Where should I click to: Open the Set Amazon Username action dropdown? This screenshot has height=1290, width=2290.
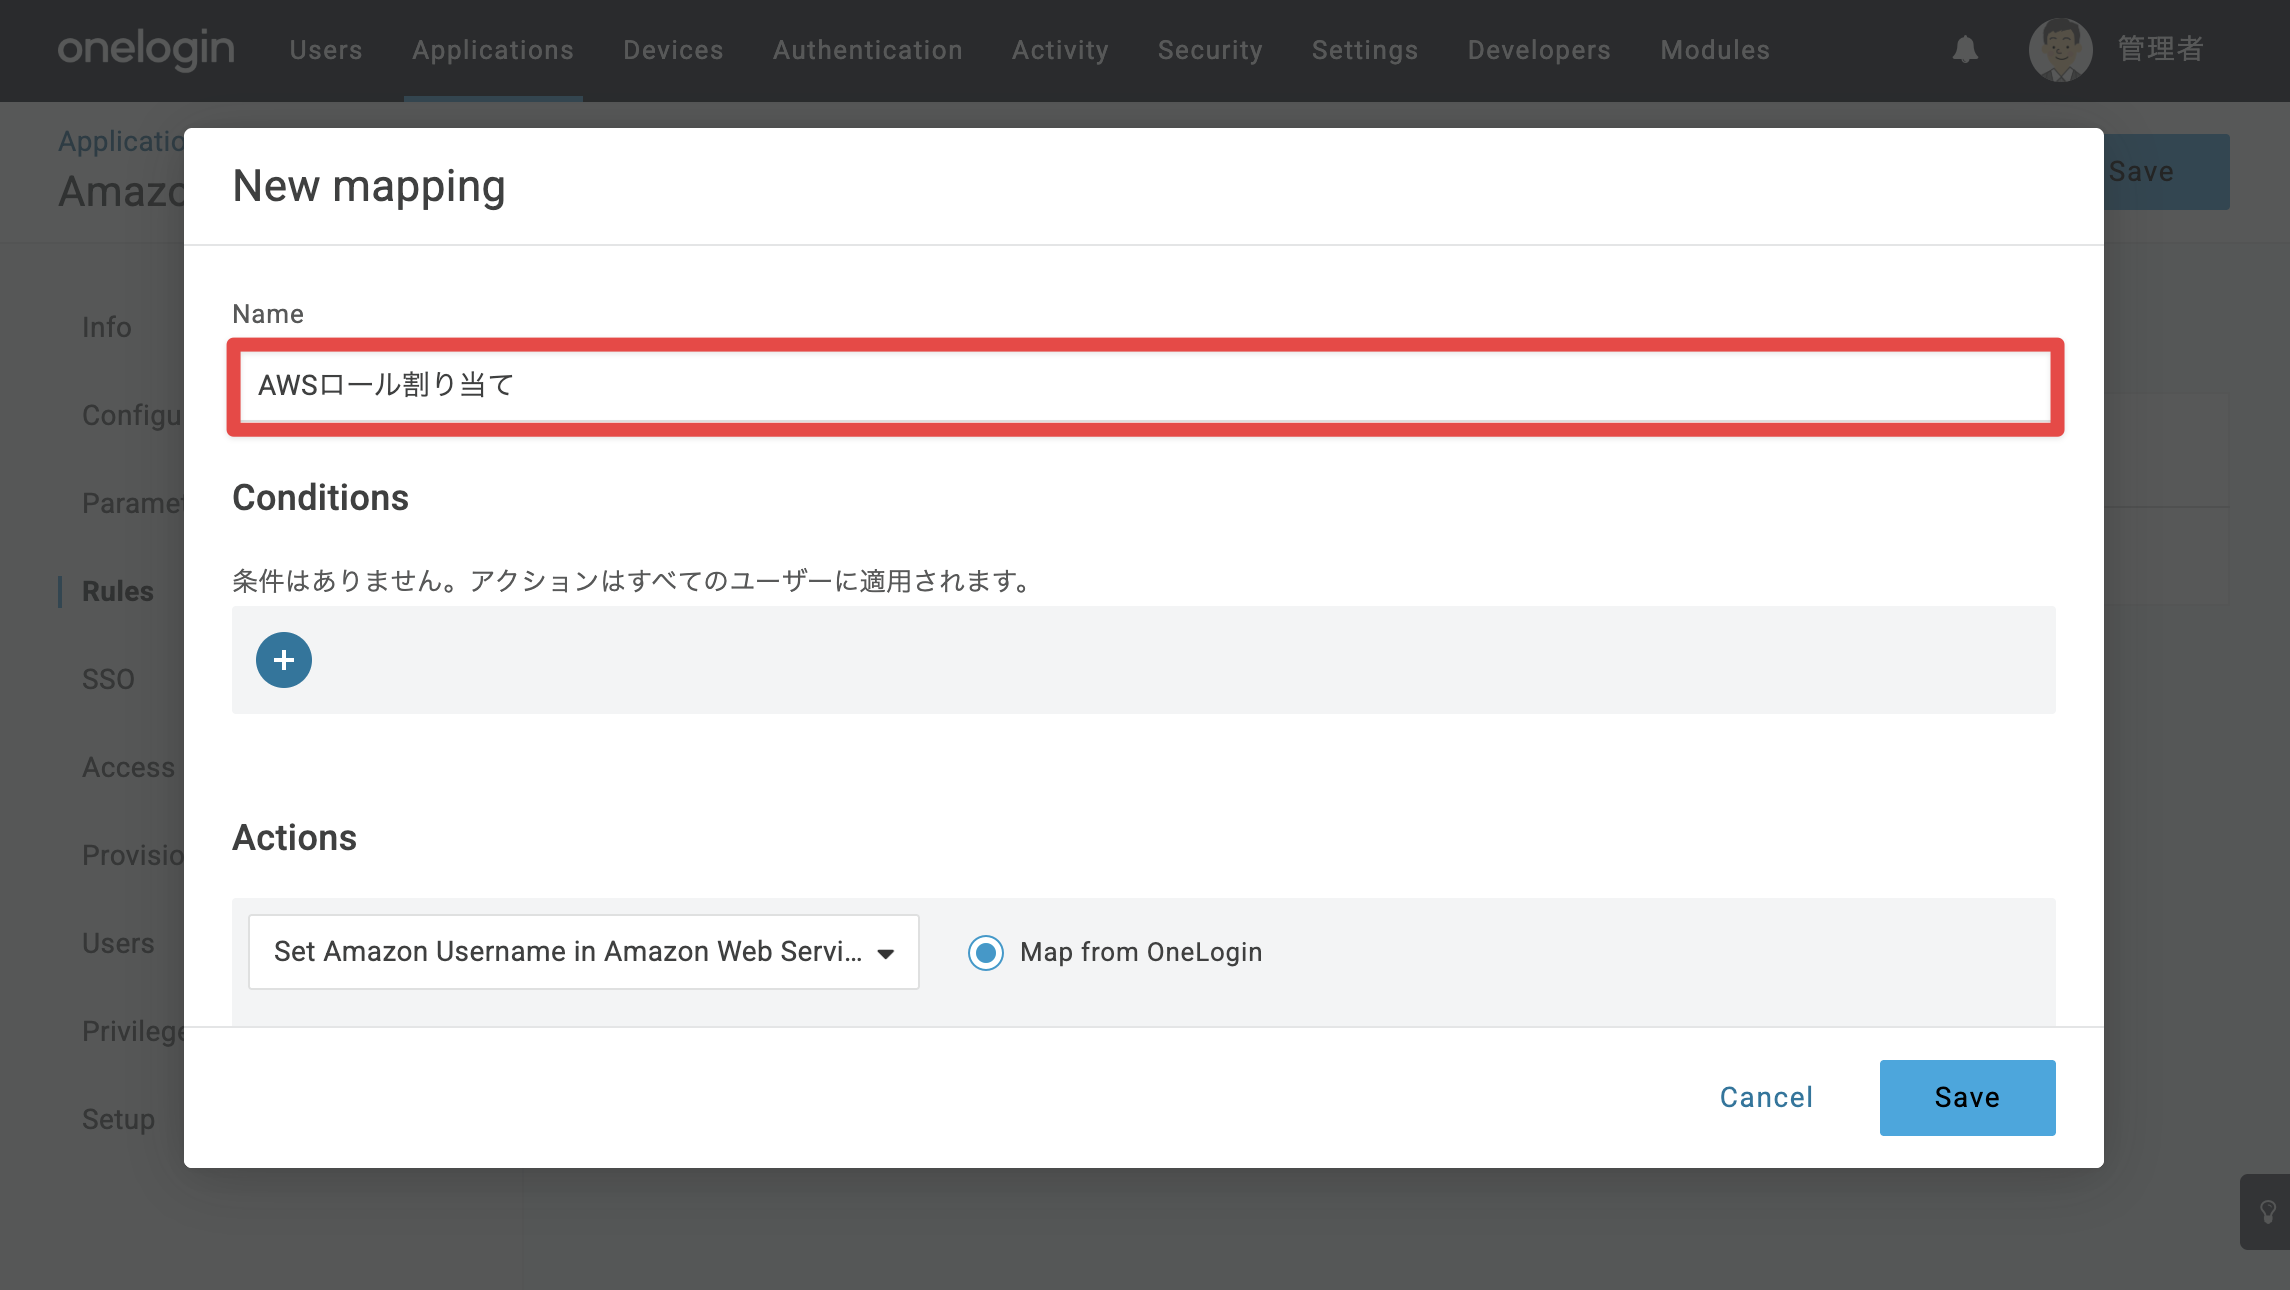point(584,952)
